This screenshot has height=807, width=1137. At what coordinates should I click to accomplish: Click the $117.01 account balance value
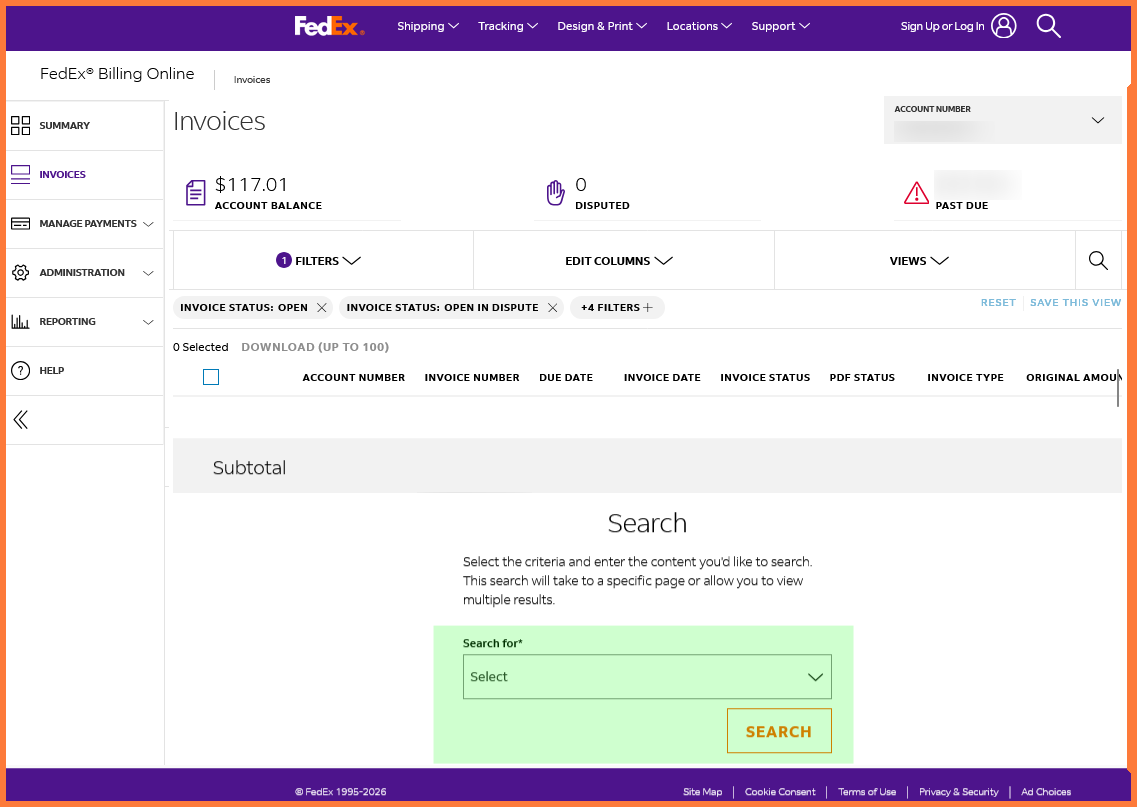(251, 184)
